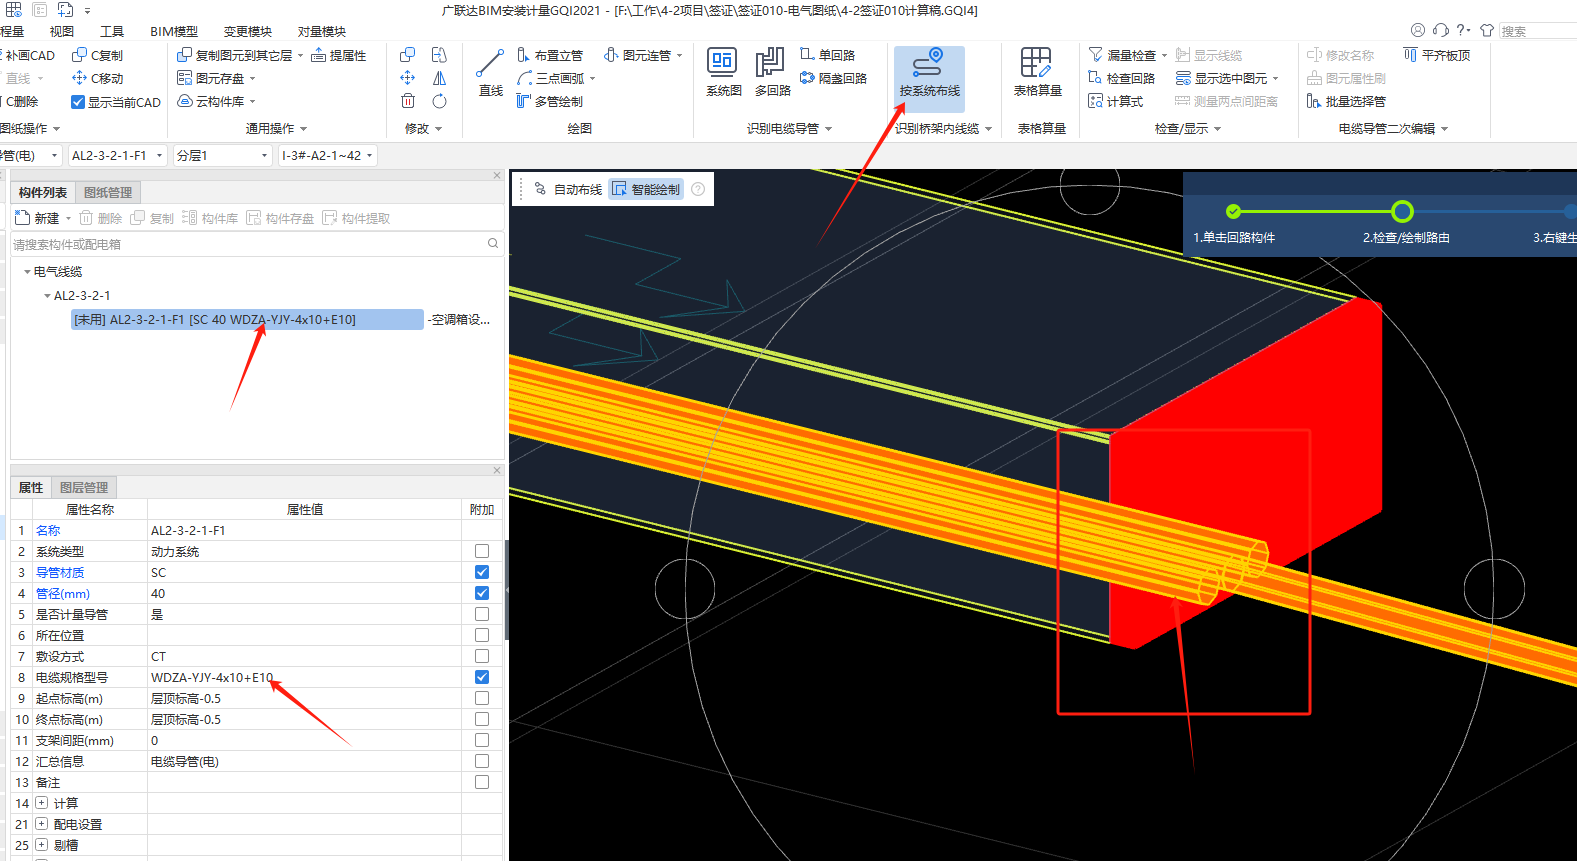Run the 漏量检查 missing quantity check
This screenshot has height=861, width=1577.
click(x=1128, y=55)
